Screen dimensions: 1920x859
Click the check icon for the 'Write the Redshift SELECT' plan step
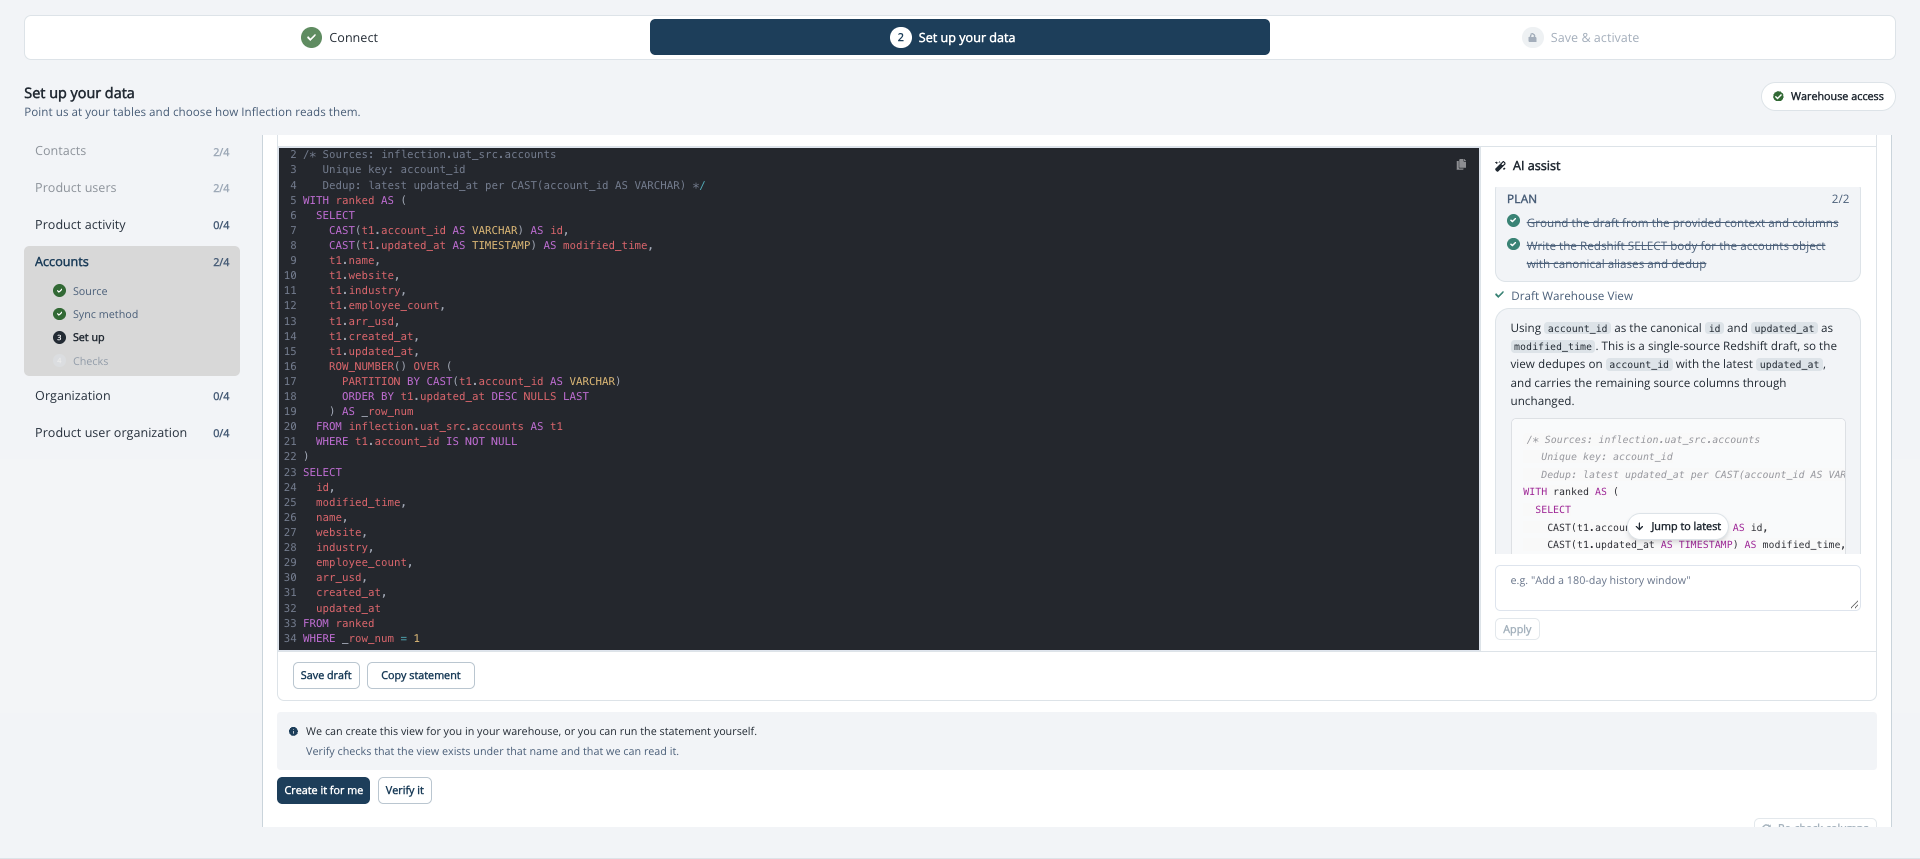[1513, 244]
